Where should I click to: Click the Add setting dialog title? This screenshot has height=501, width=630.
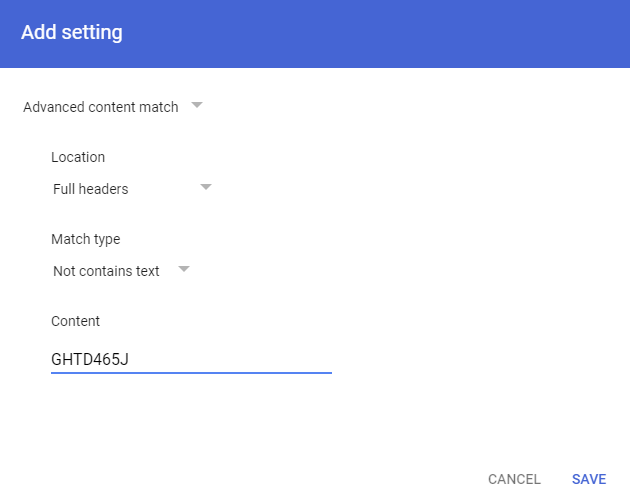pos(72,33)
